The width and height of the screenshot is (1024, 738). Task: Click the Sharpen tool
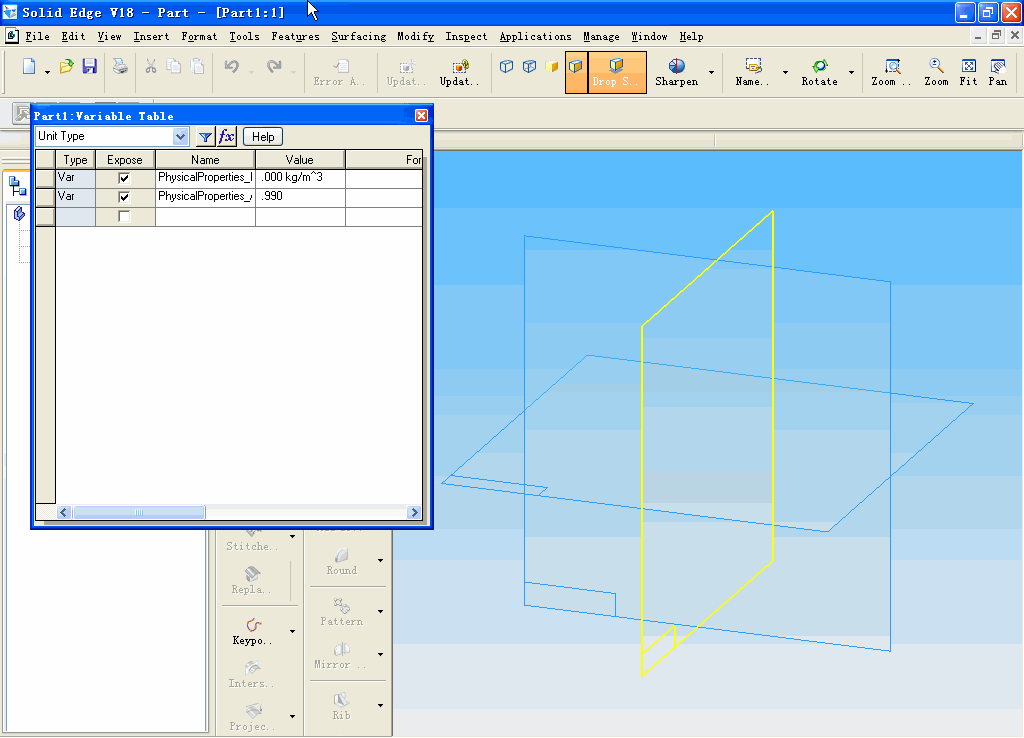click(677, 72)
